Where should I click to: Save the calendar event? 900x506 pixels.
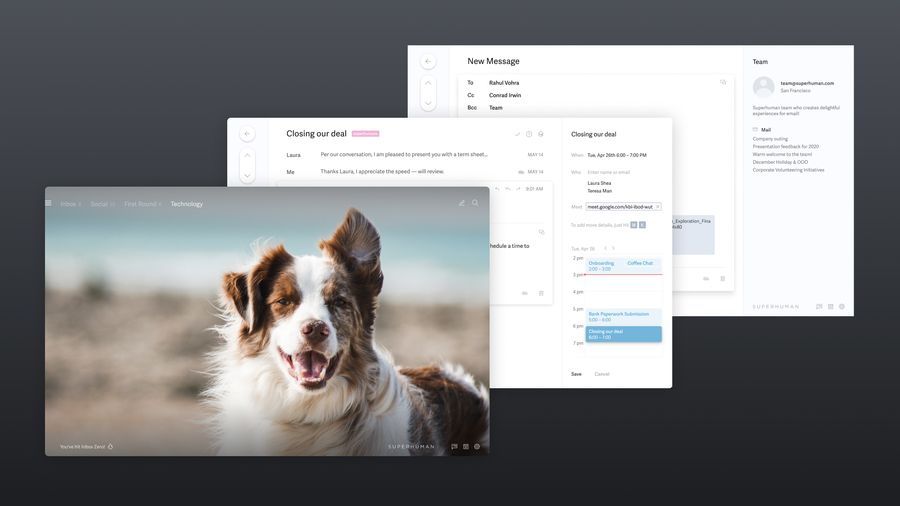click(576, 374)
